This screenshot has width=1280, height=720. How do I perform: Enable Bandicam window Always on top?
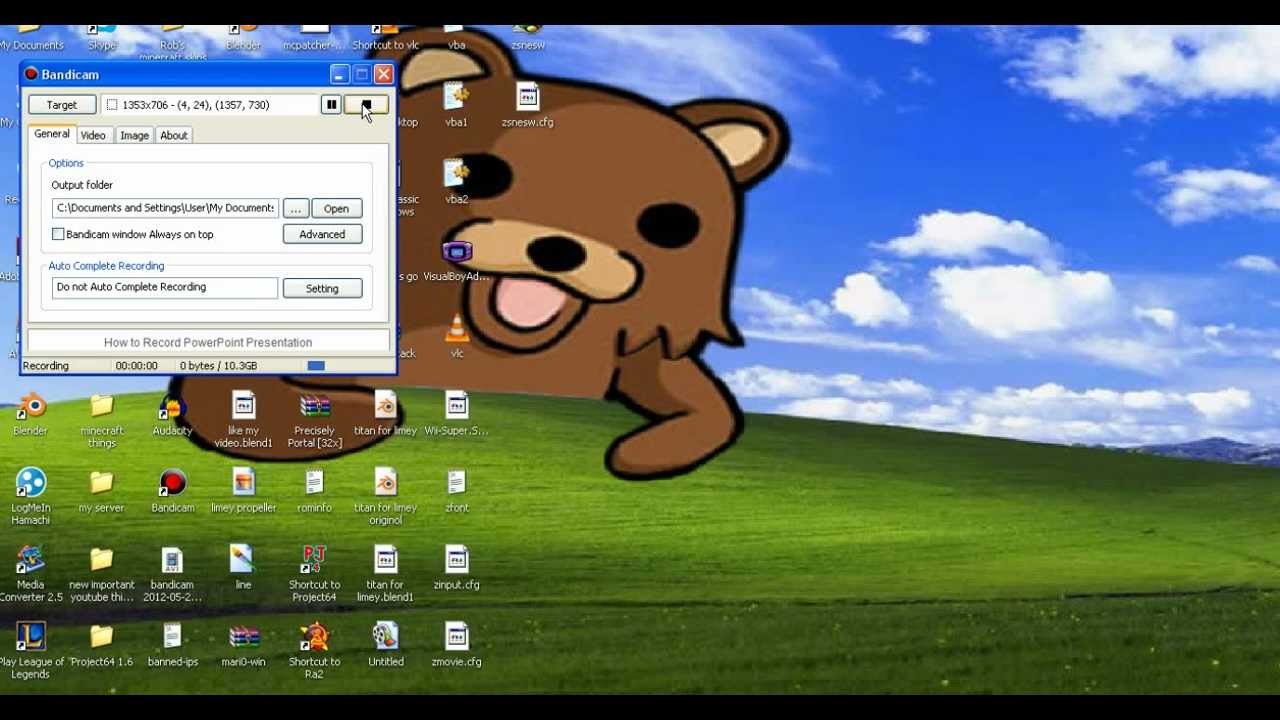coord(58,234)
